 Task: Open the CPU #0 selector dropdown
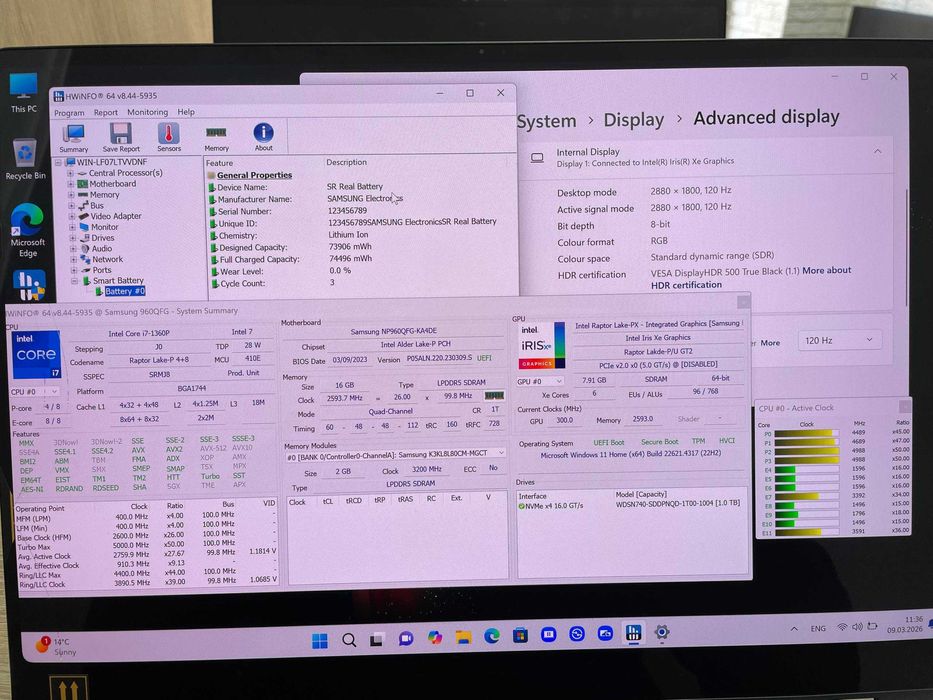[x=35, y=392]
